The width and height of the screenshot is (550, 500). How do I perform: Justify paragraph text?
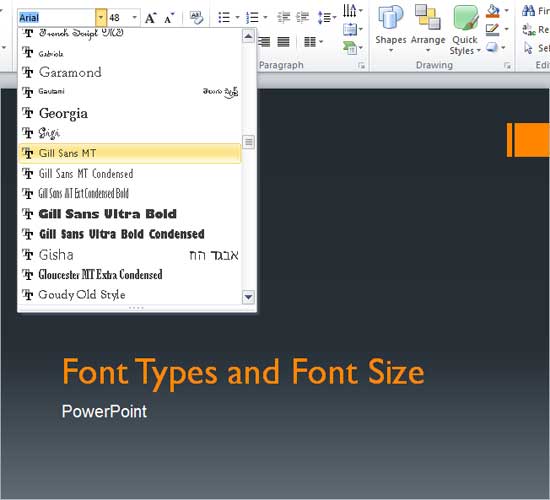point(283,42)
